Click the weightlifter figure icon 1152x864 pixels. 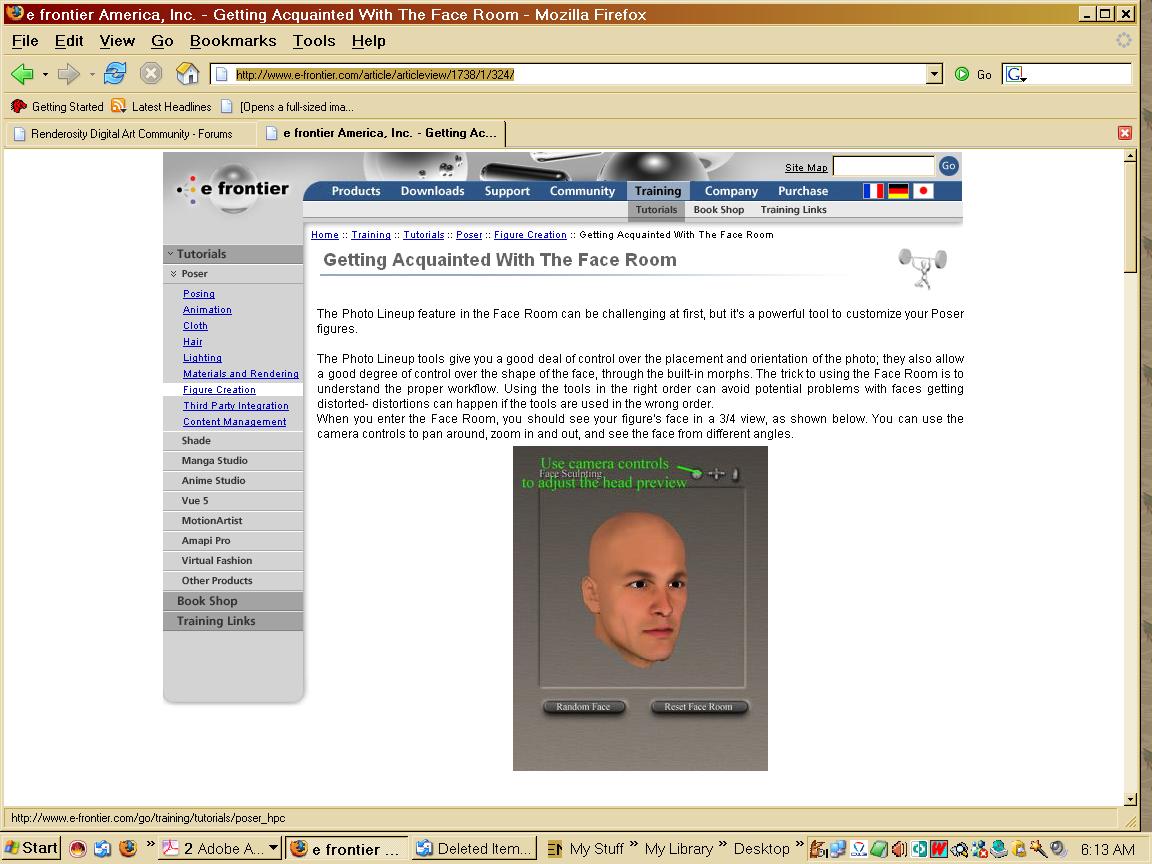coord(923,269)
